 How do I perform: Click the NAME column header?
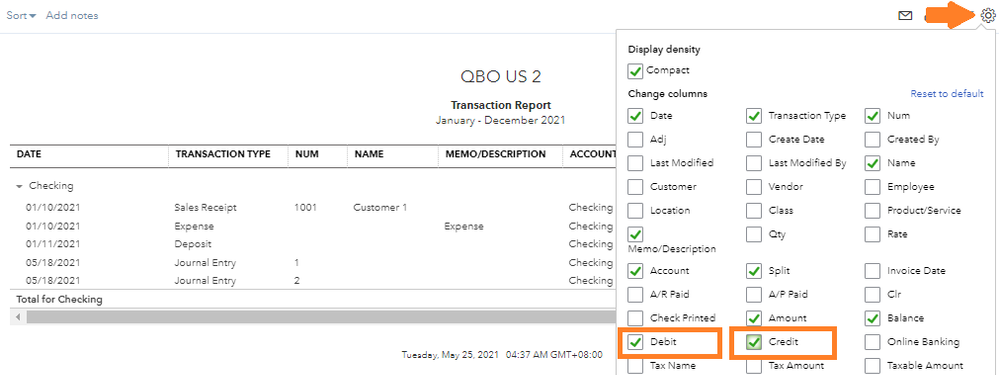coord(369,154)
